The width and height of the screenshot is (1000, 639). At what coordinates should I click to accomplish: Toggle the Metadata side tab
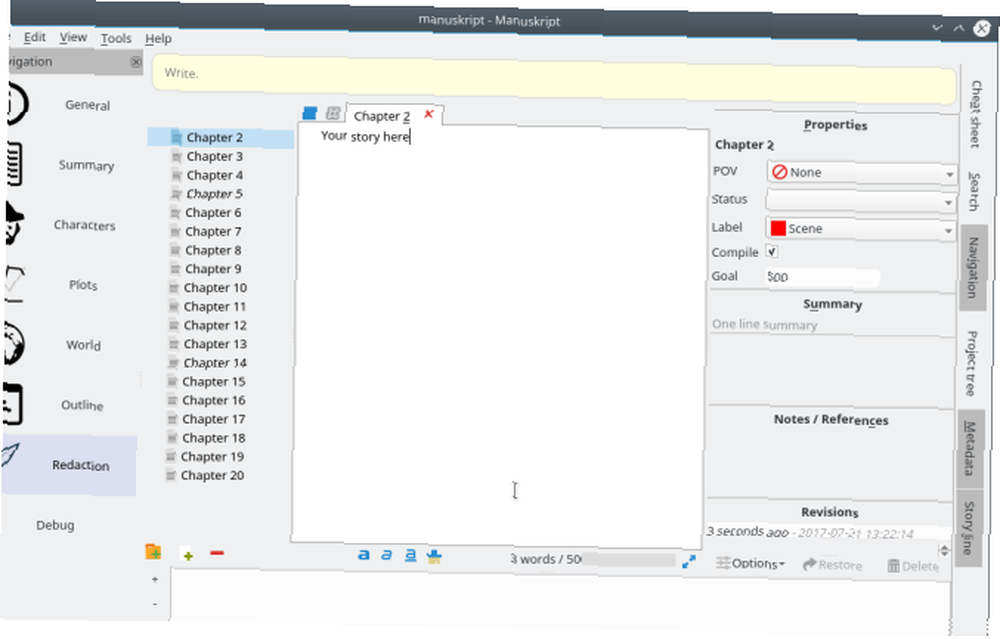pos(969,448)
